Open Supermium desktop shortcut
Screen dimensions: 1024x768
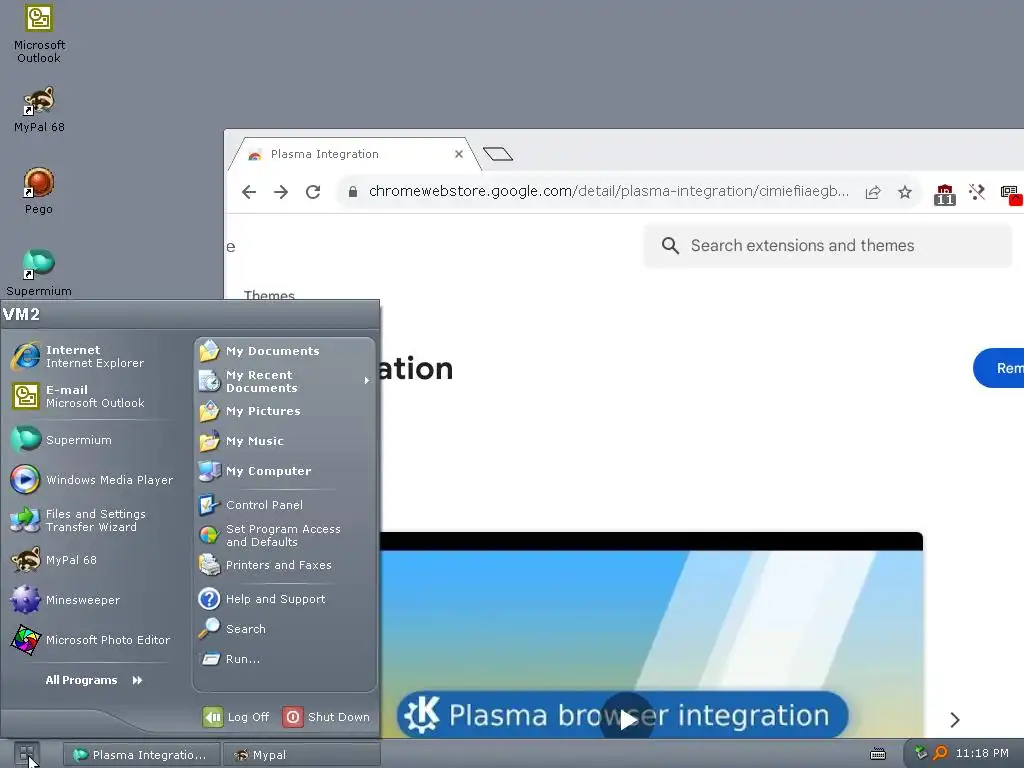pyautogui.click(x=39, y=273)
